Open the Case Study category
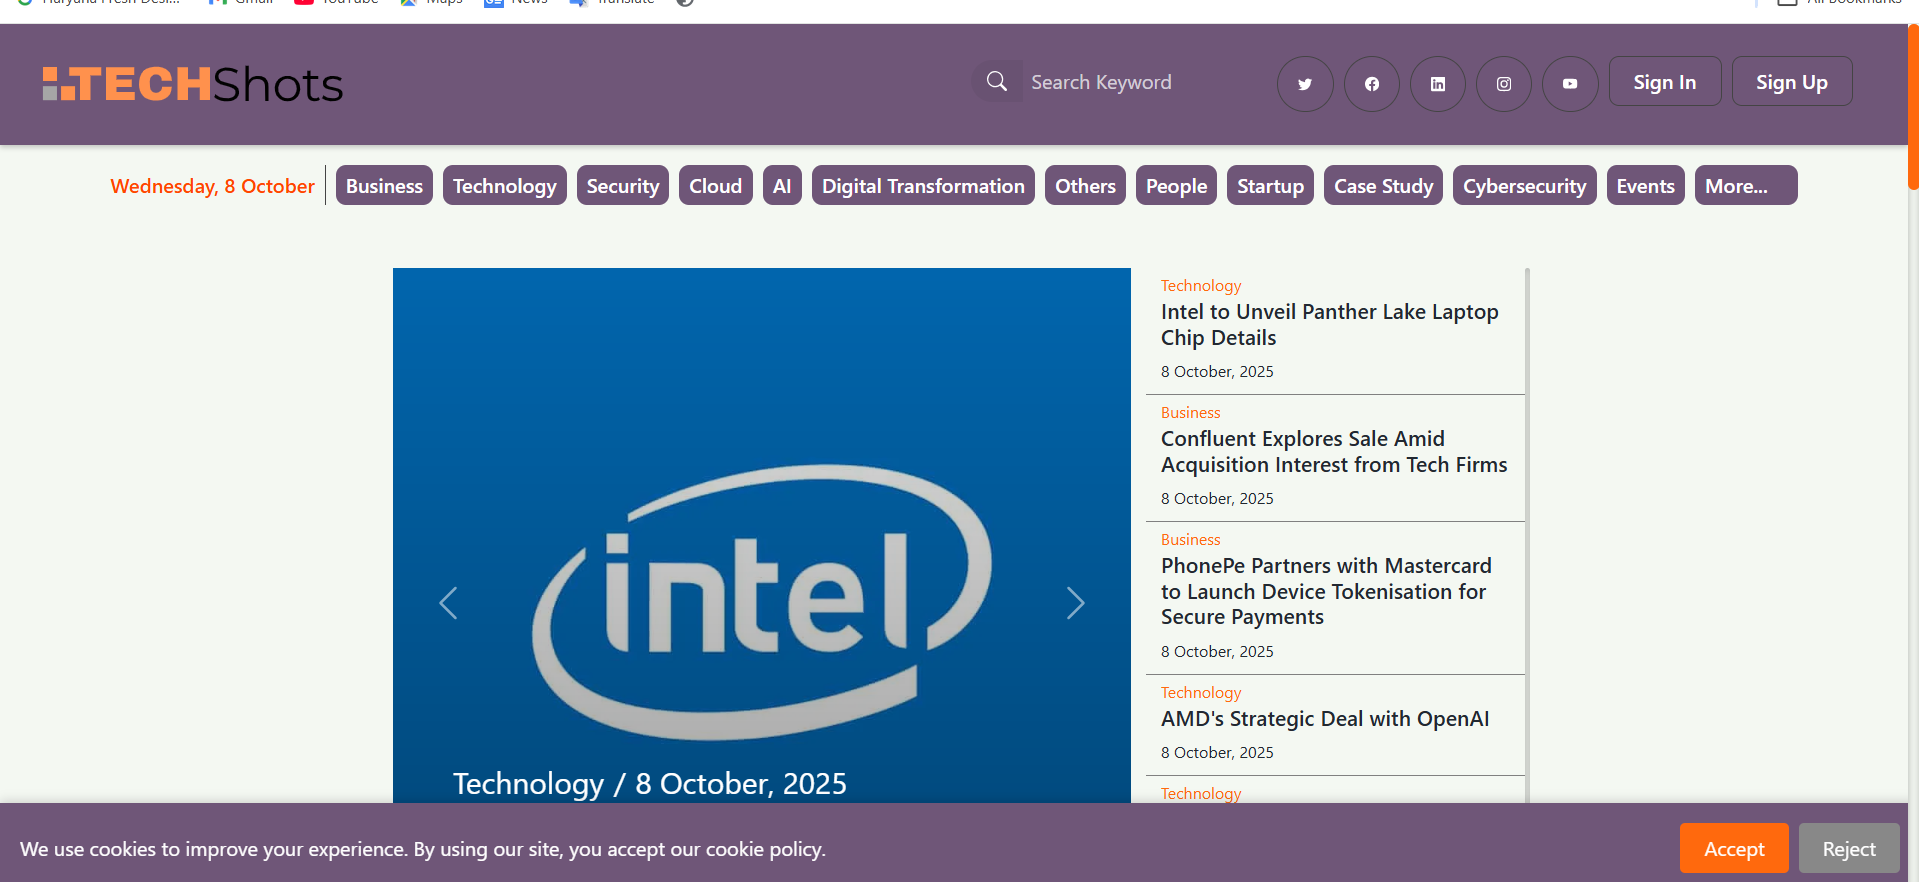 pyautogui.click(x=1383, y=186)
